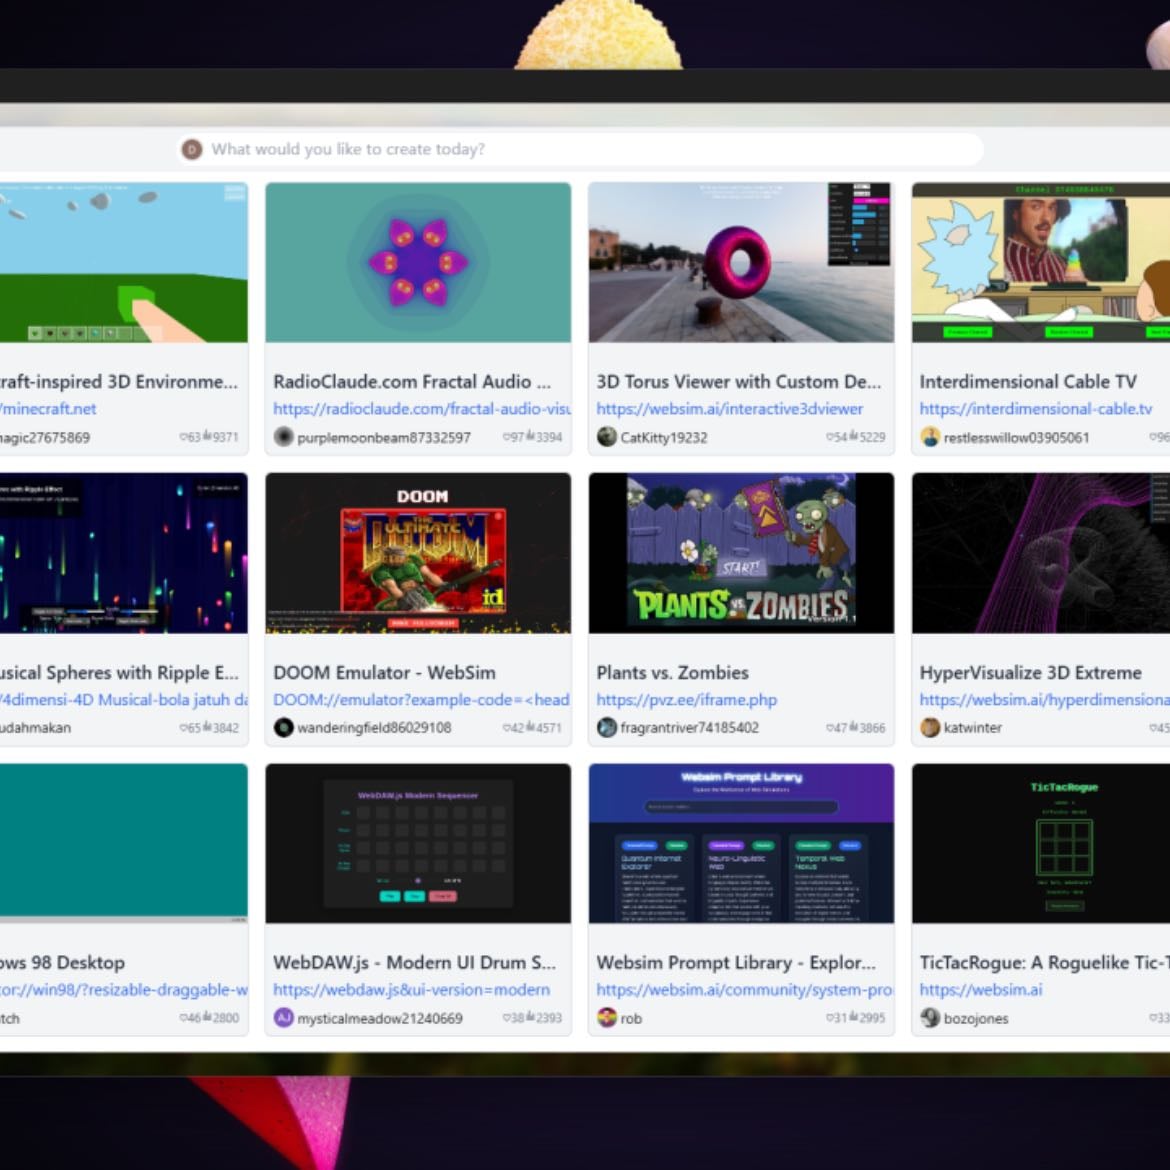Click the TicTacRogue: A Roguelike title
1170x1170 pixels.
(x=1045, y=963)
